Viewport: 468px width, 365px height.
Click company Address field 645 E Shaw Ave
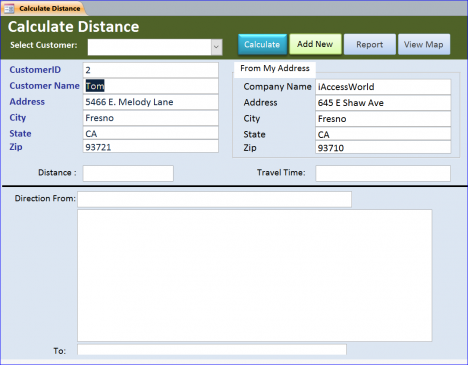(383, 103)
